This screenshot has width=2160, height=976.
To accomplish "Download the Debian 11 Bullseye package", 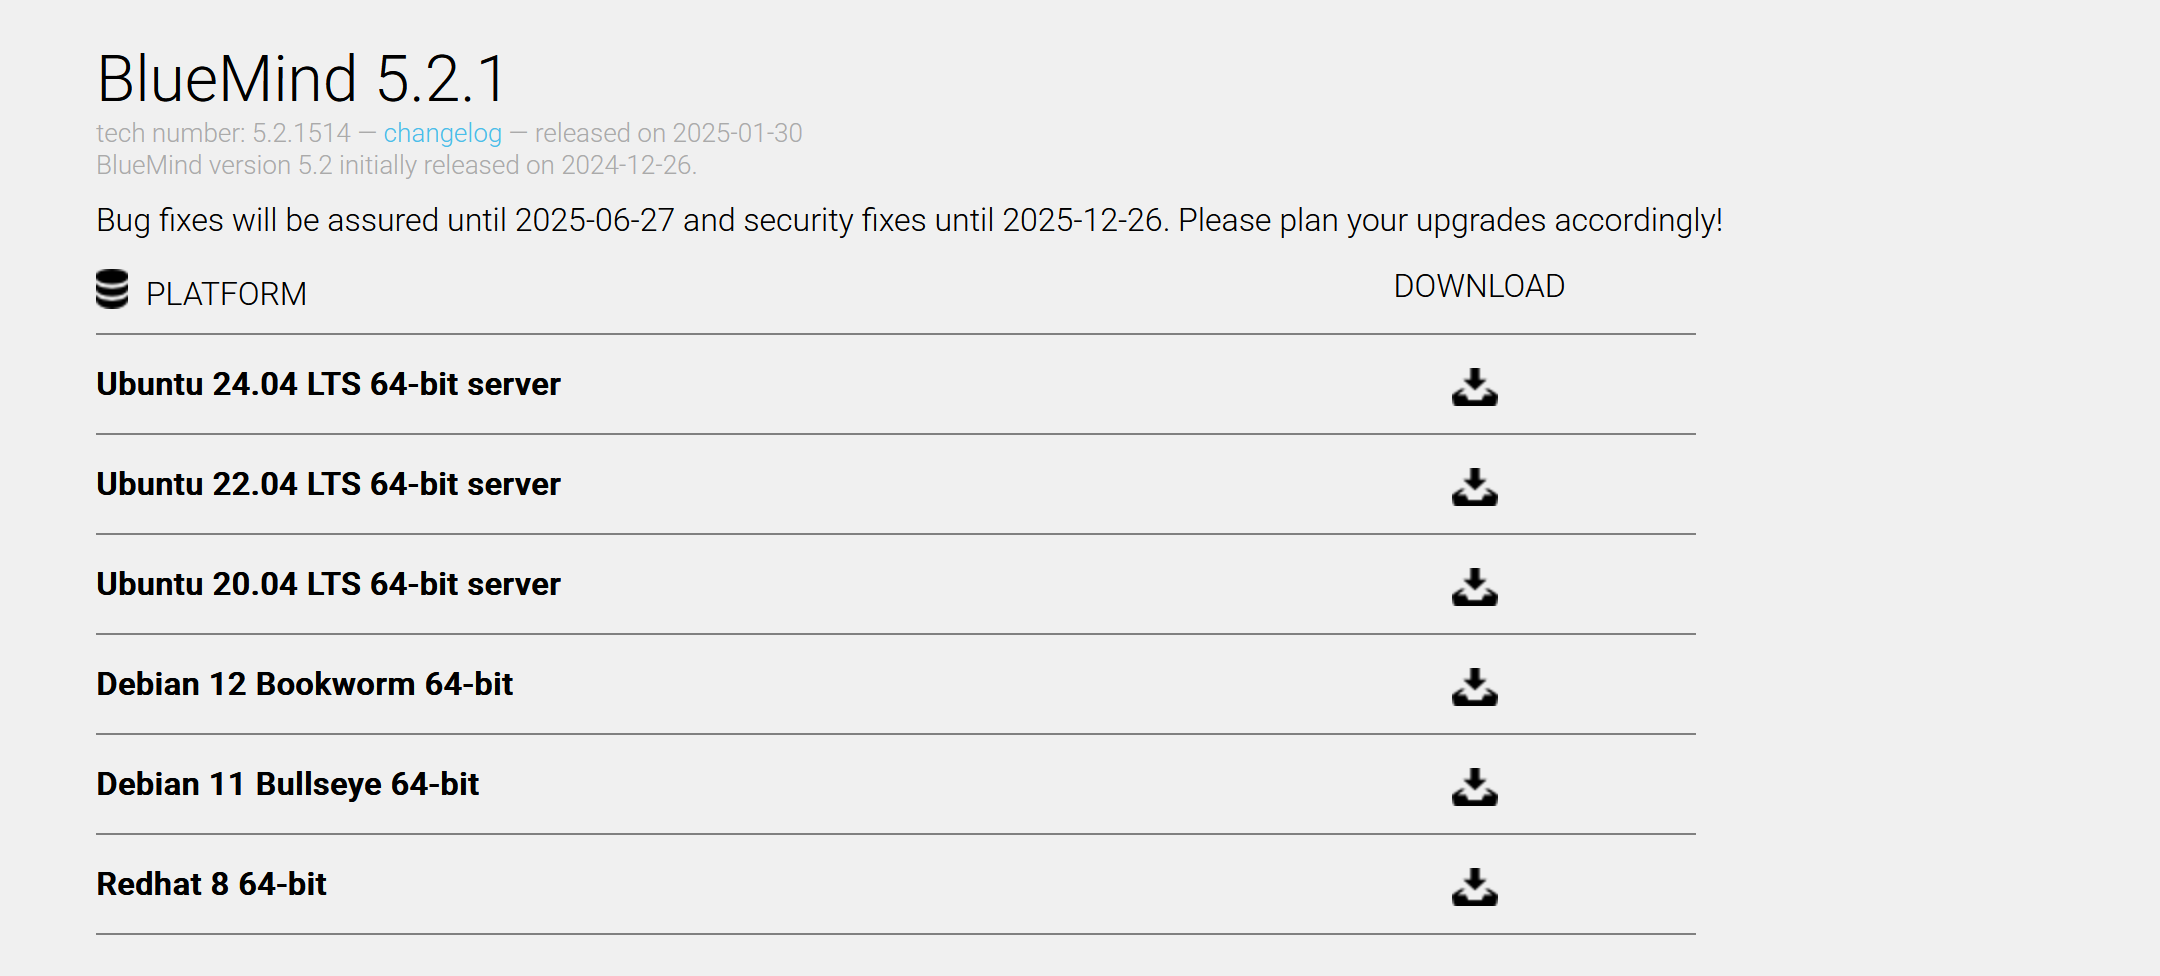I will point(1475,787).
